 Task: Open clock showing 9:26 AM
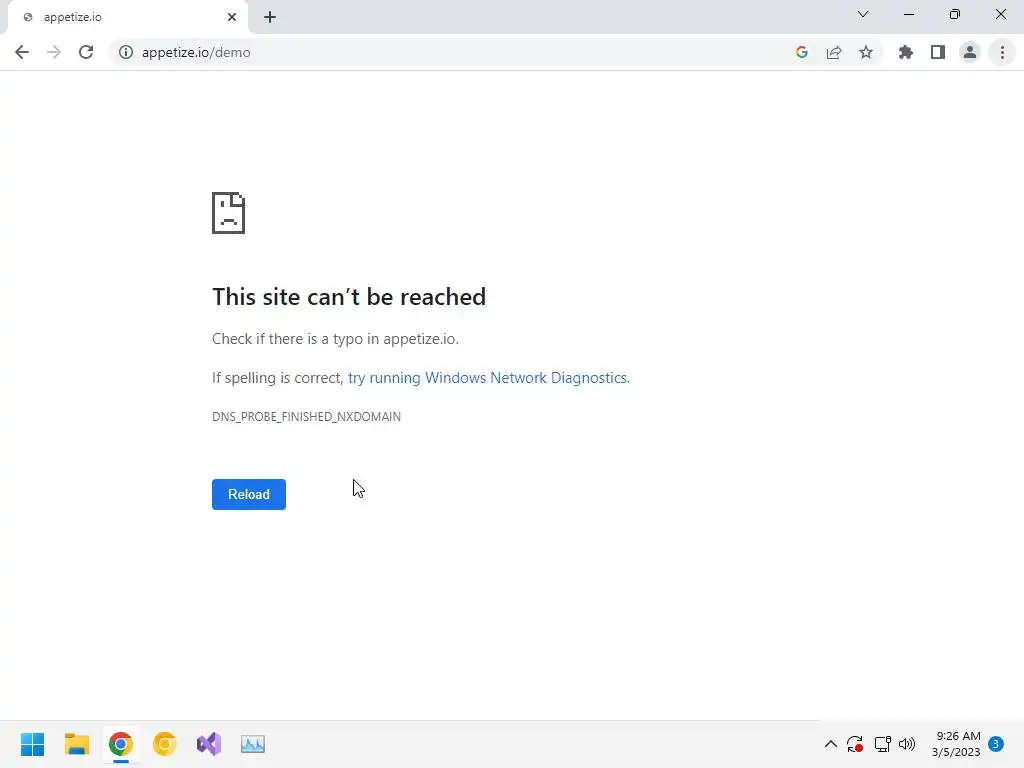(956, 744)
